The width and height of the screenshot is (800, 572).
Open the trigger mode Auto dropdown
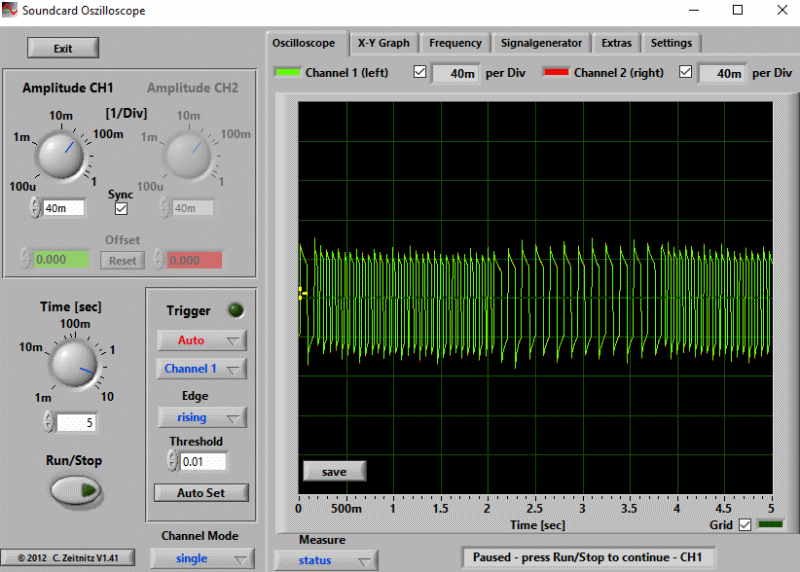pyautogui.click(x=202, y=340)
